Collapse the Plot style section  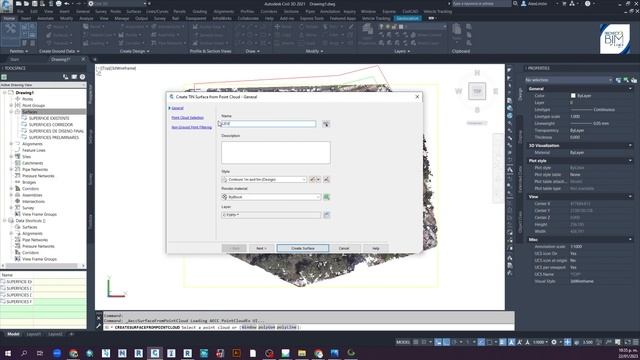click(631, 160)
